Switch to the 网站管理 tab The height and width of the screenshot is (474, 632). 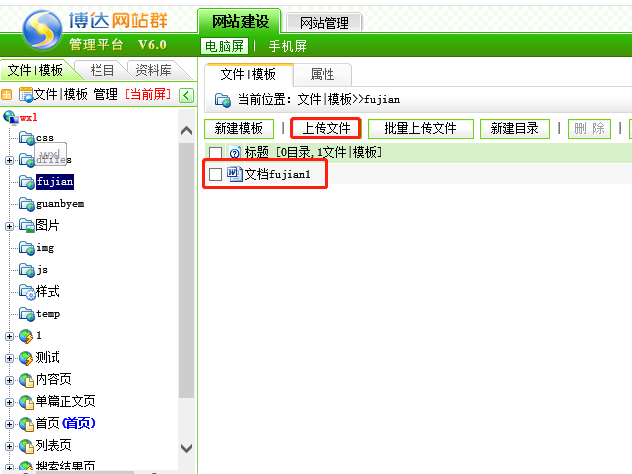pyautogui.click(x=324, y=23)
